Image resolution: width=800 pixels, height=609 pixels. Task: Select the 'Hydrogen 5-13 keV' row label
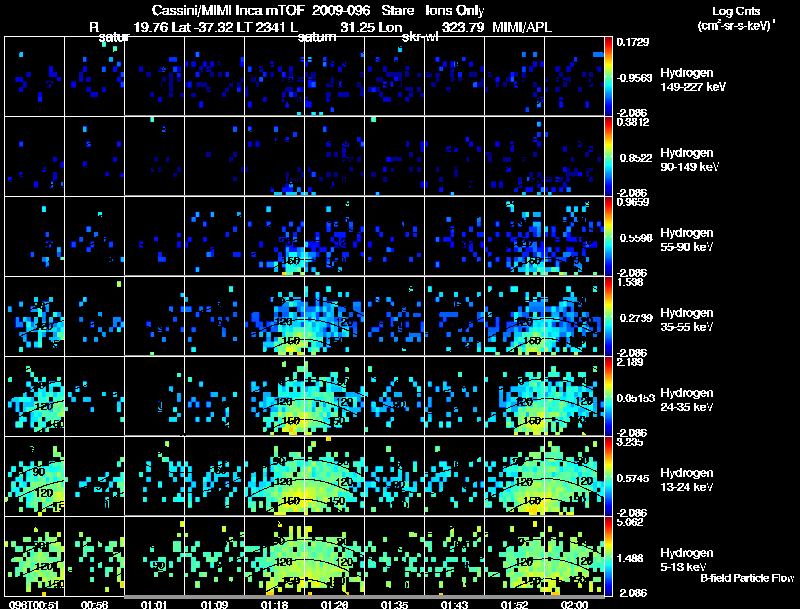coord(687,560)
